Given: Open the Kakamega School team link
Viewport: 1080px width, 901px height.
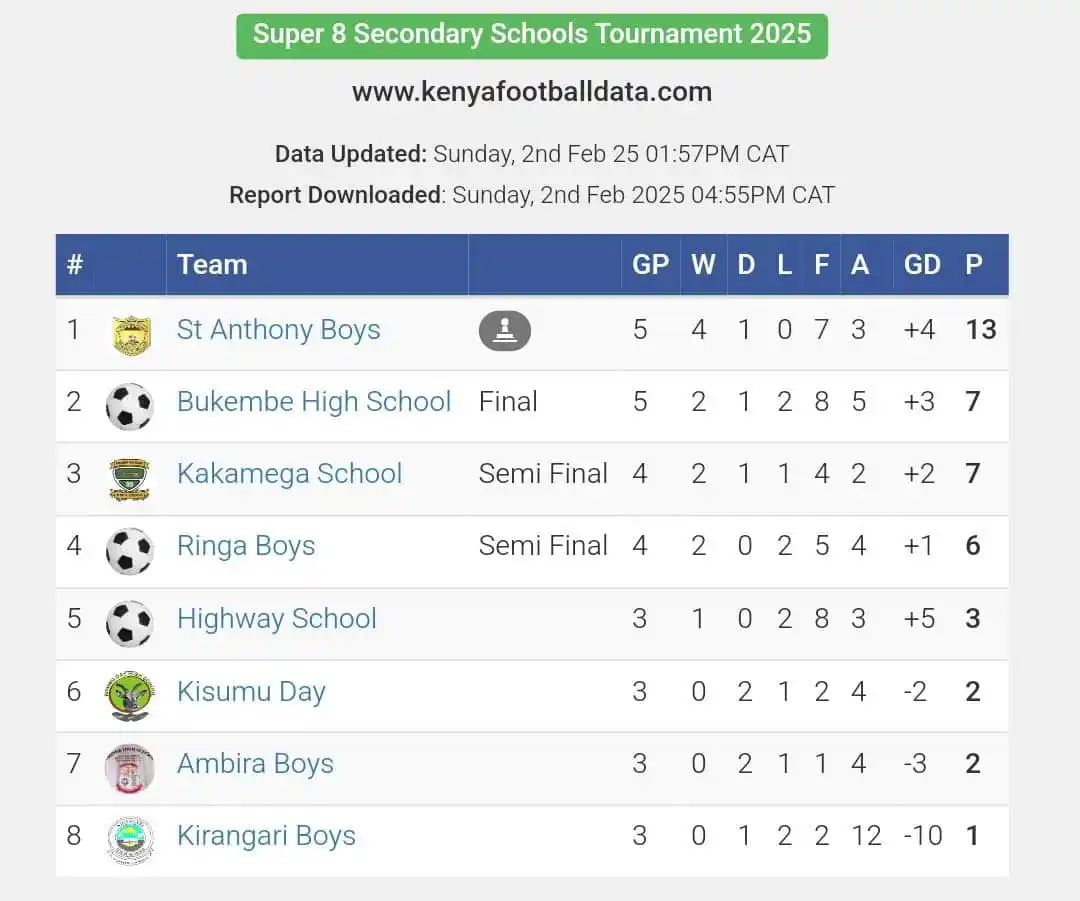Looking at the screenshot, I should pyautogui.click(x=289, y=474).
